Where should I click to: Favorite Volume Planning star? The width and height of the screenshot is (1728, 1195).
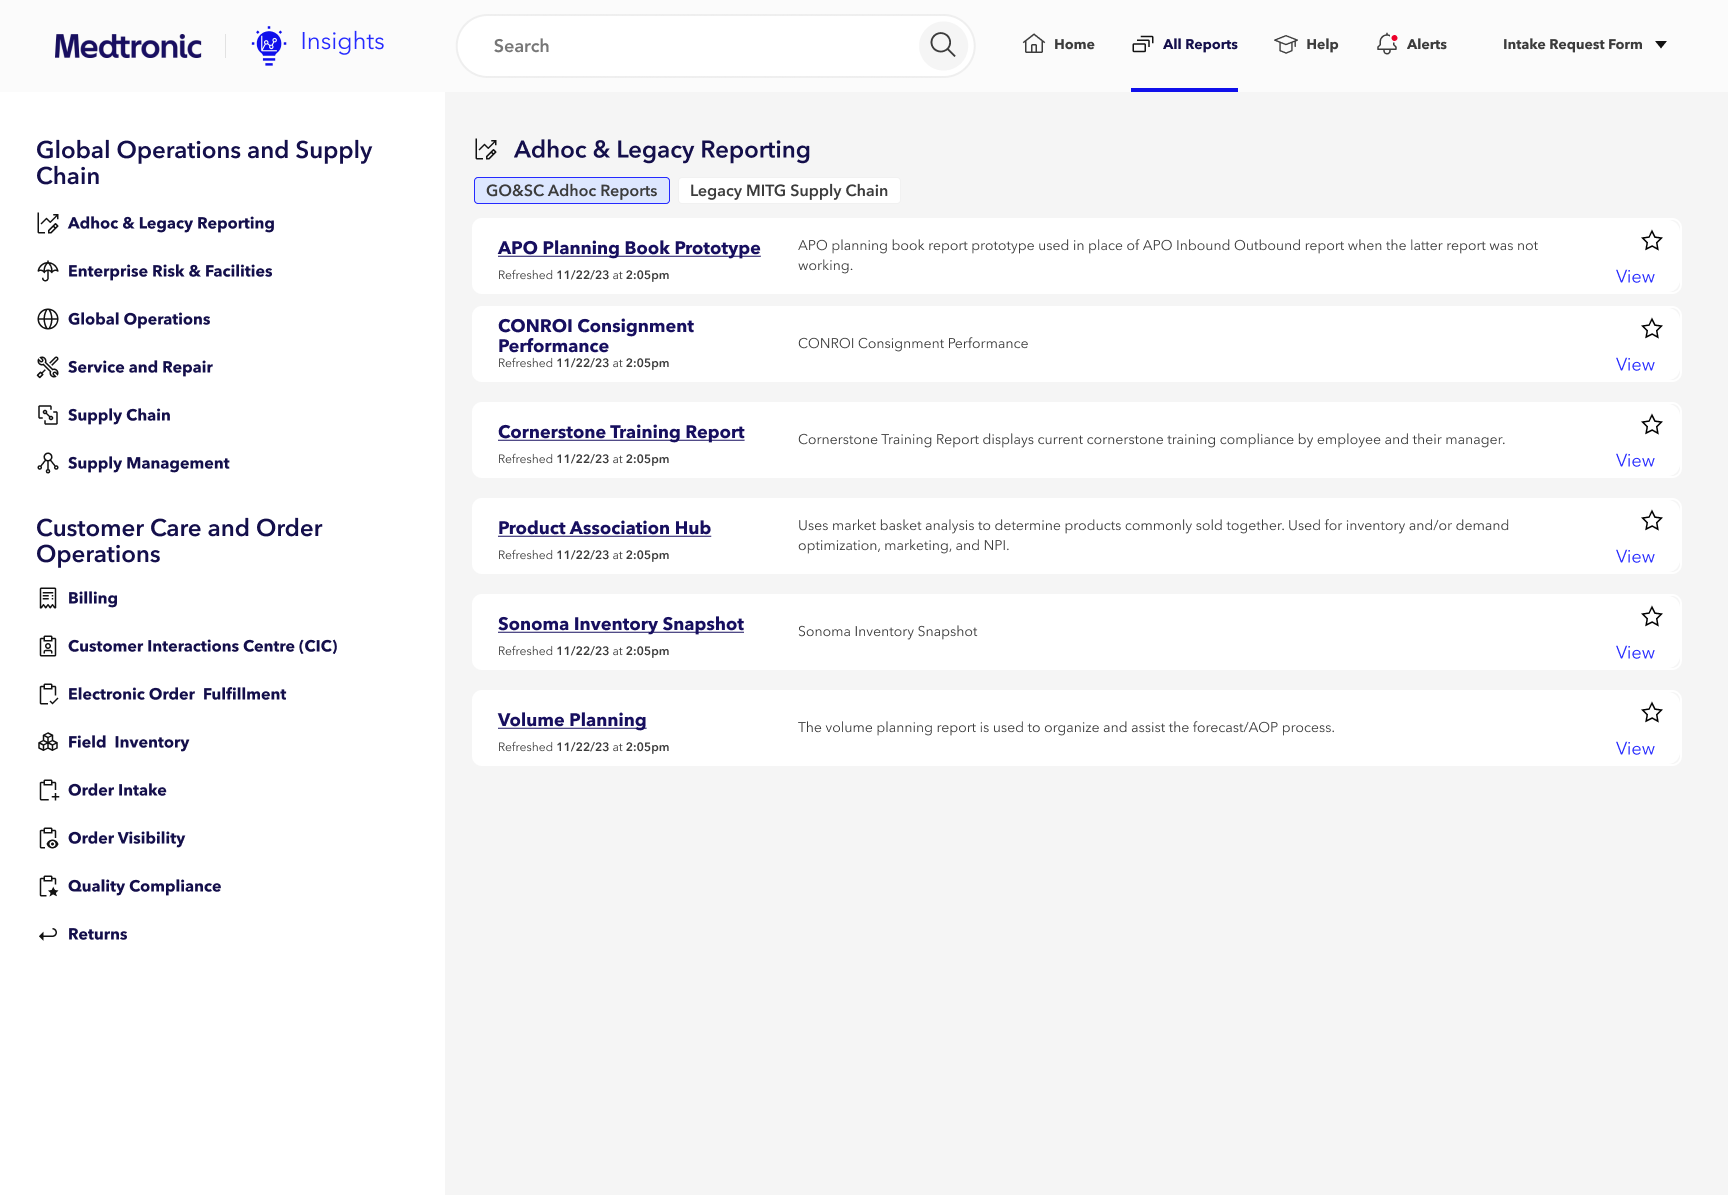click(1652, 713)
